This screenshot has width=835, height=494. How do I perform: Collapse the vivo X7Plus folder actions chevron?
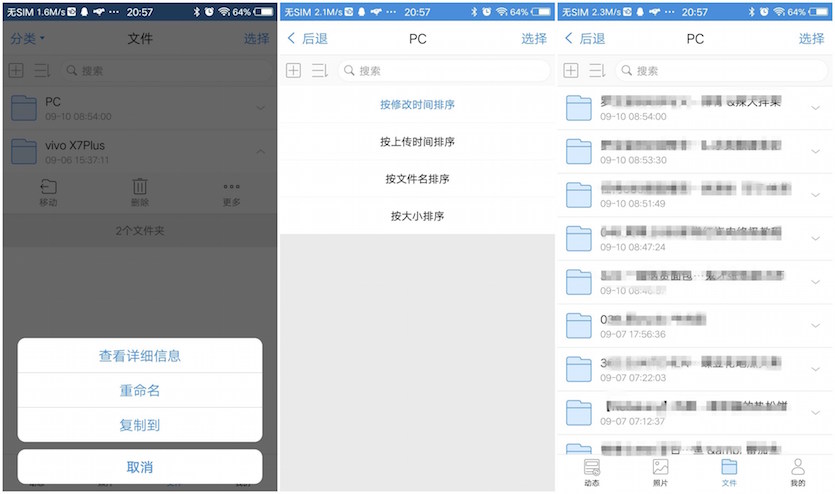click(x=260, y=152)
